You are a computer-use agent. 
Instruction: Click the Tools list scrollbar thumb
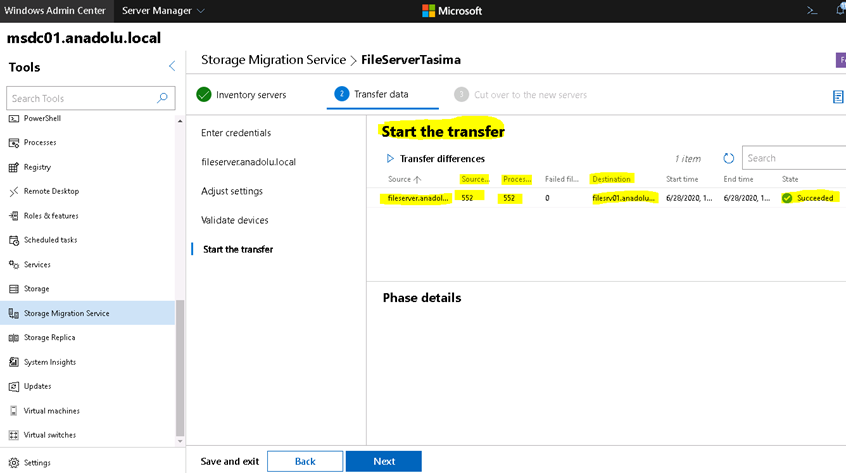[x=180, y=368]
